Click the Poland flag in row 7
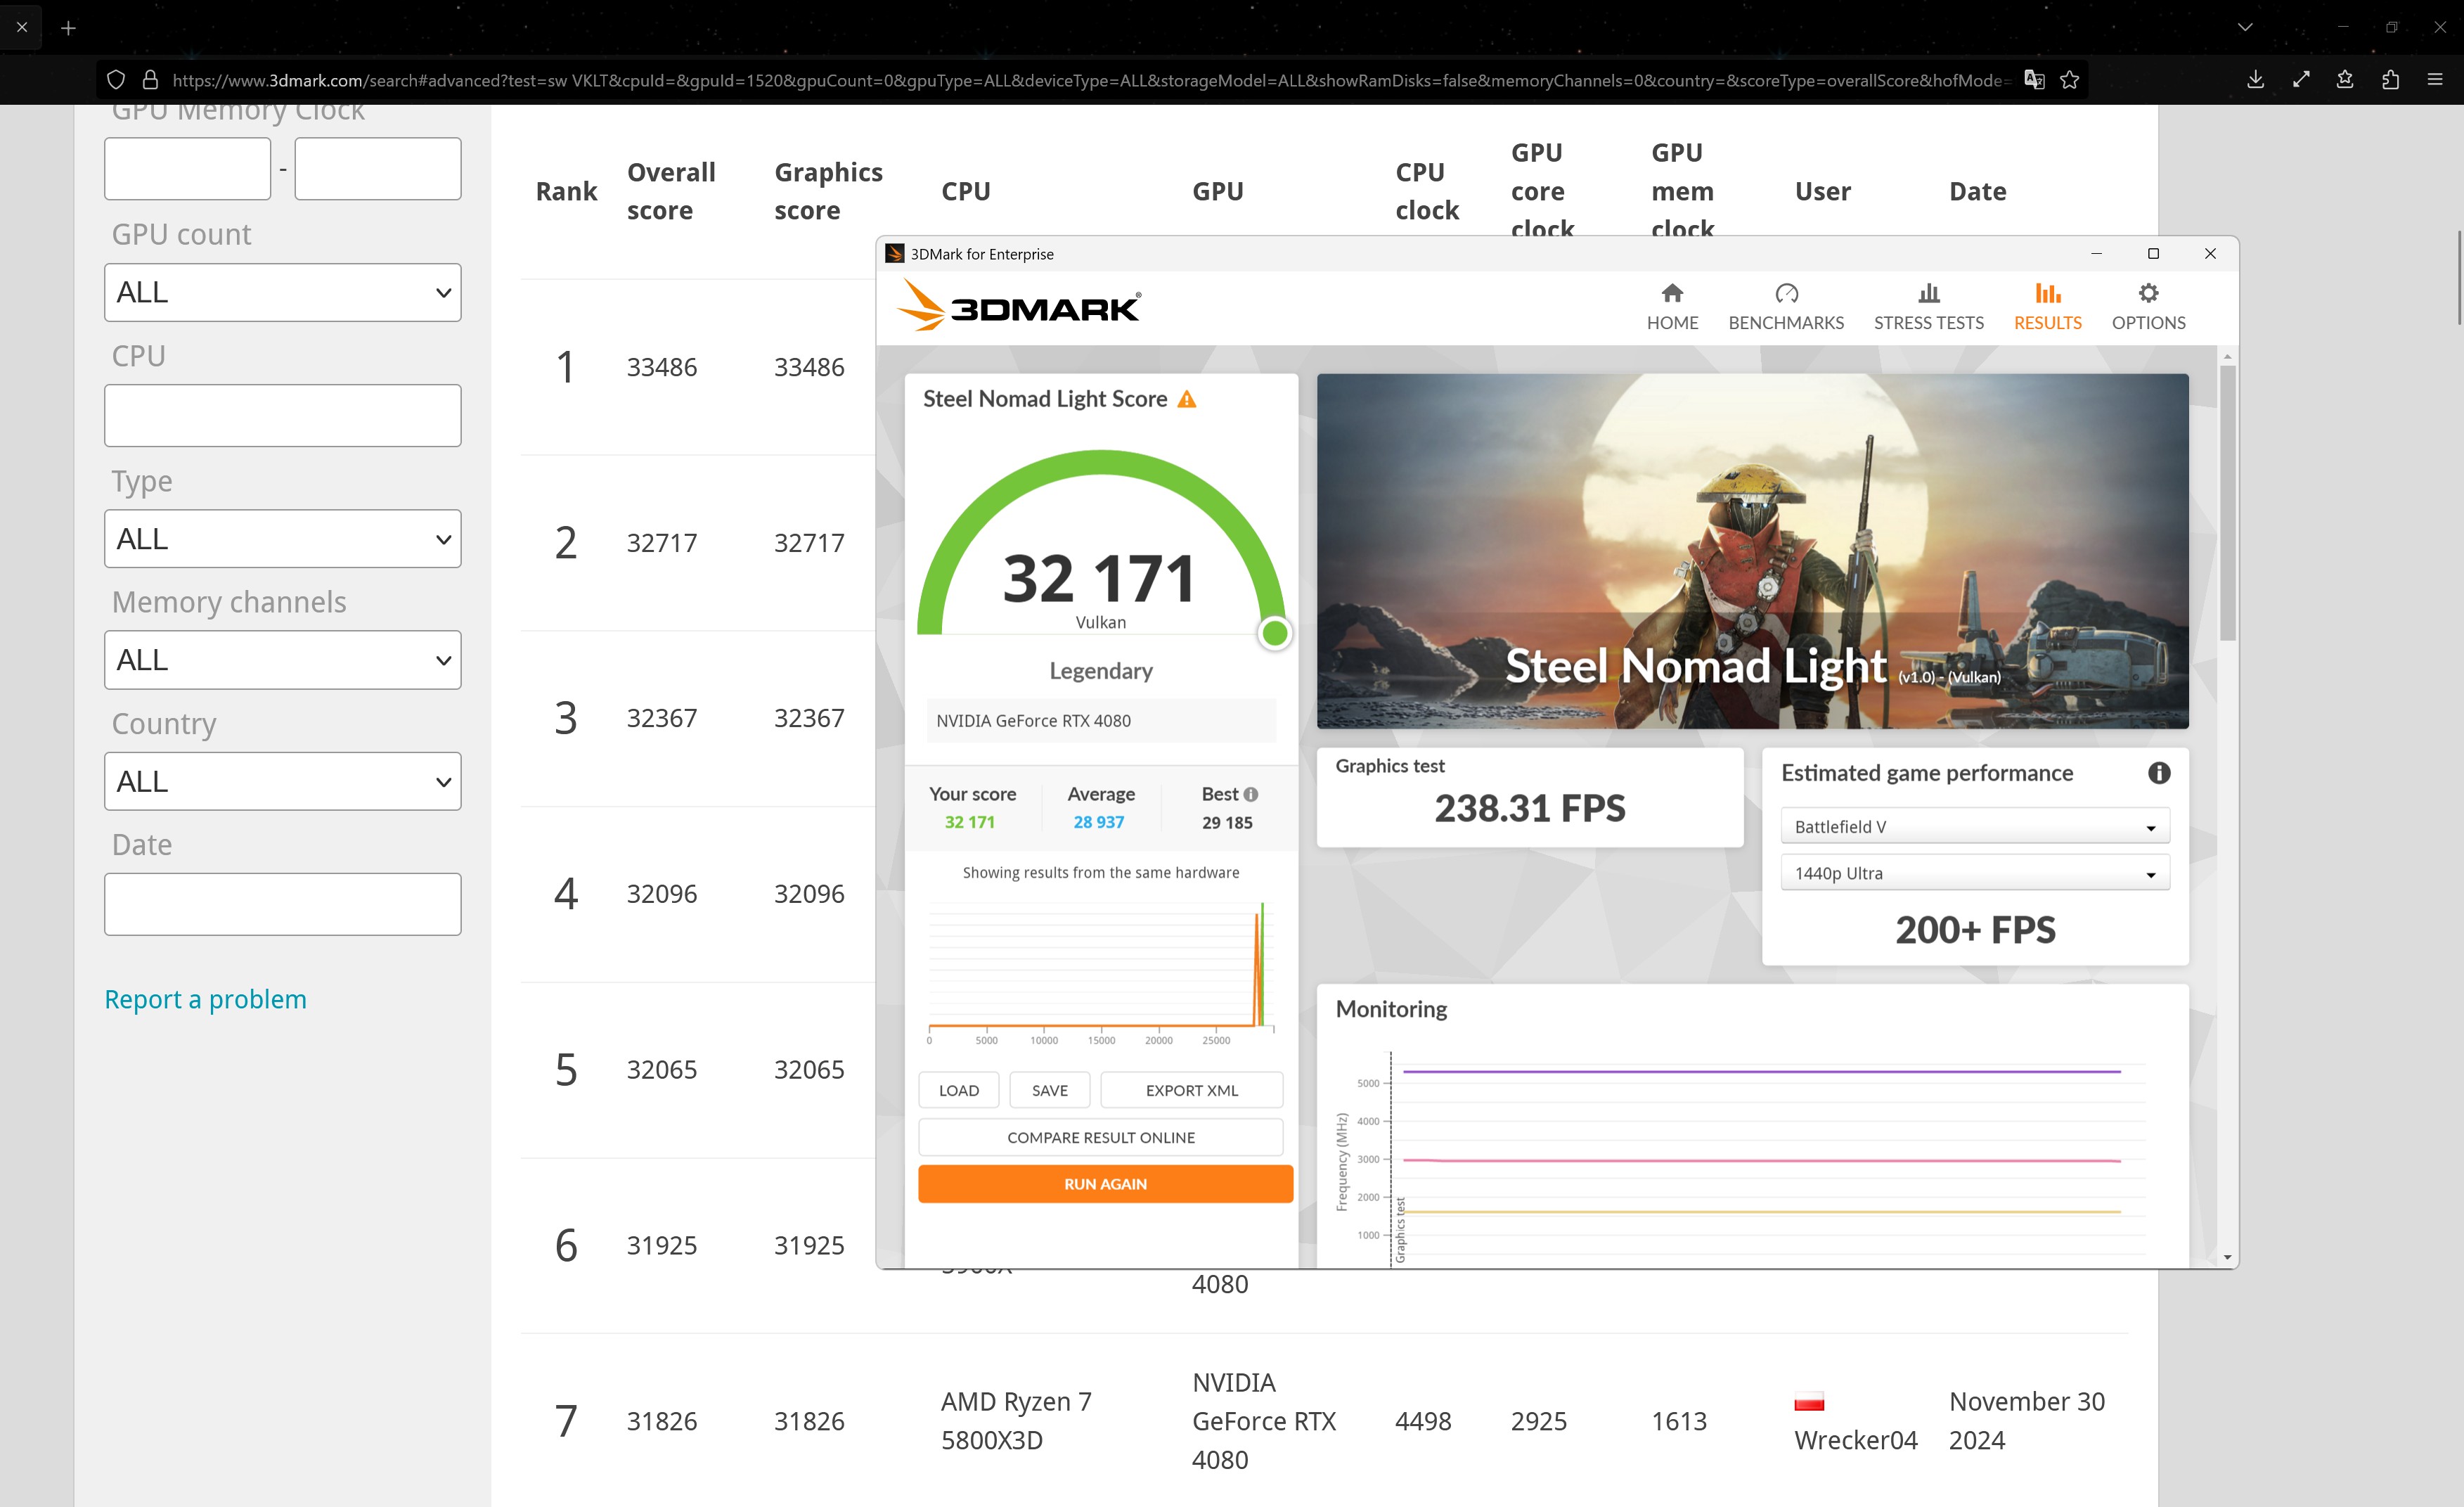The height and width of the screenshot is (1507, 2464). pyautogui.click(x=1809, y=1402)
